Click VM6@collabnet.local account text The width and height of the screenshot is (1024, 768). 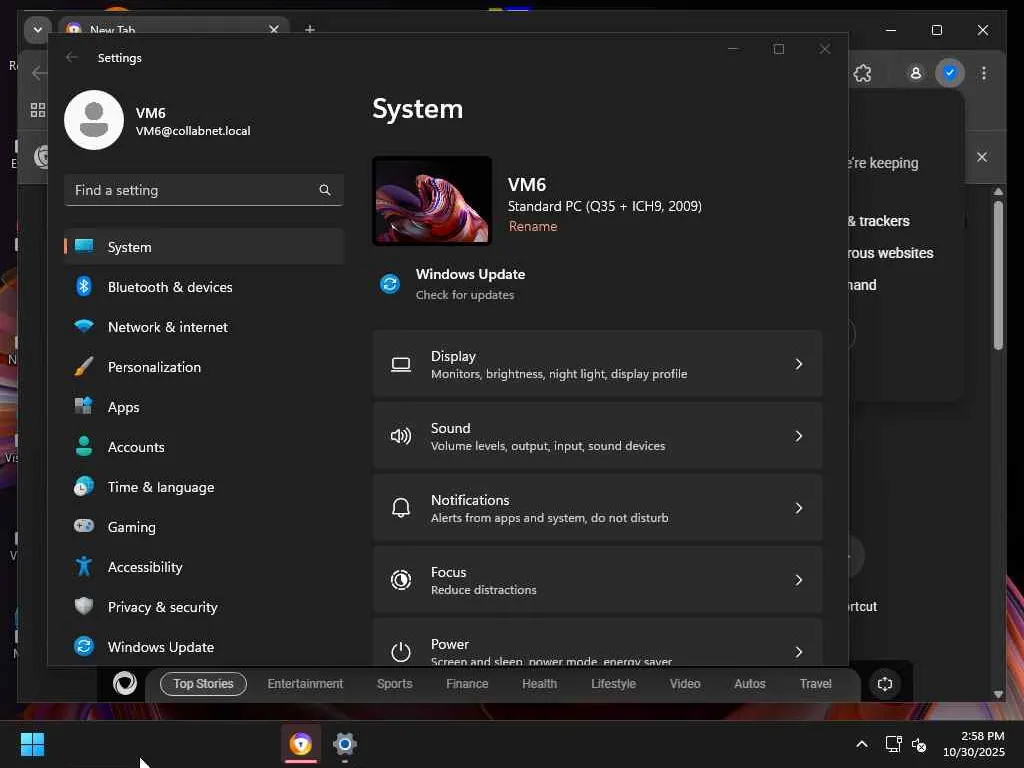tap(193, 131)
